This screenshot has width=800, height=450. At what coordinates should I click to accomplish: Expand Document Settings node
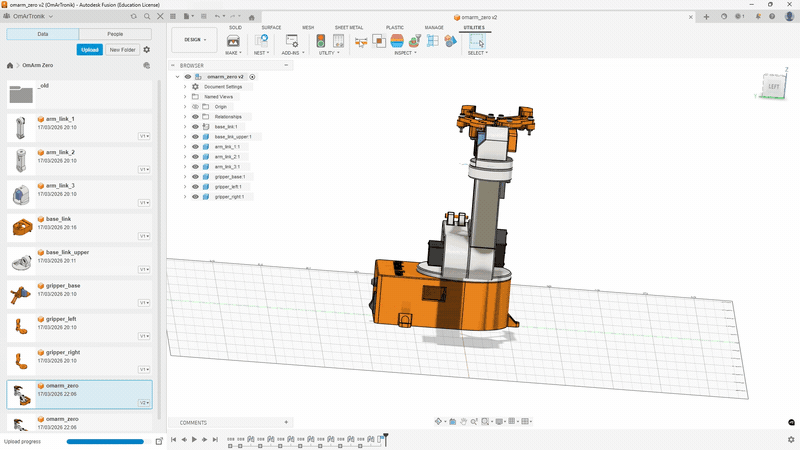point(185,87)
